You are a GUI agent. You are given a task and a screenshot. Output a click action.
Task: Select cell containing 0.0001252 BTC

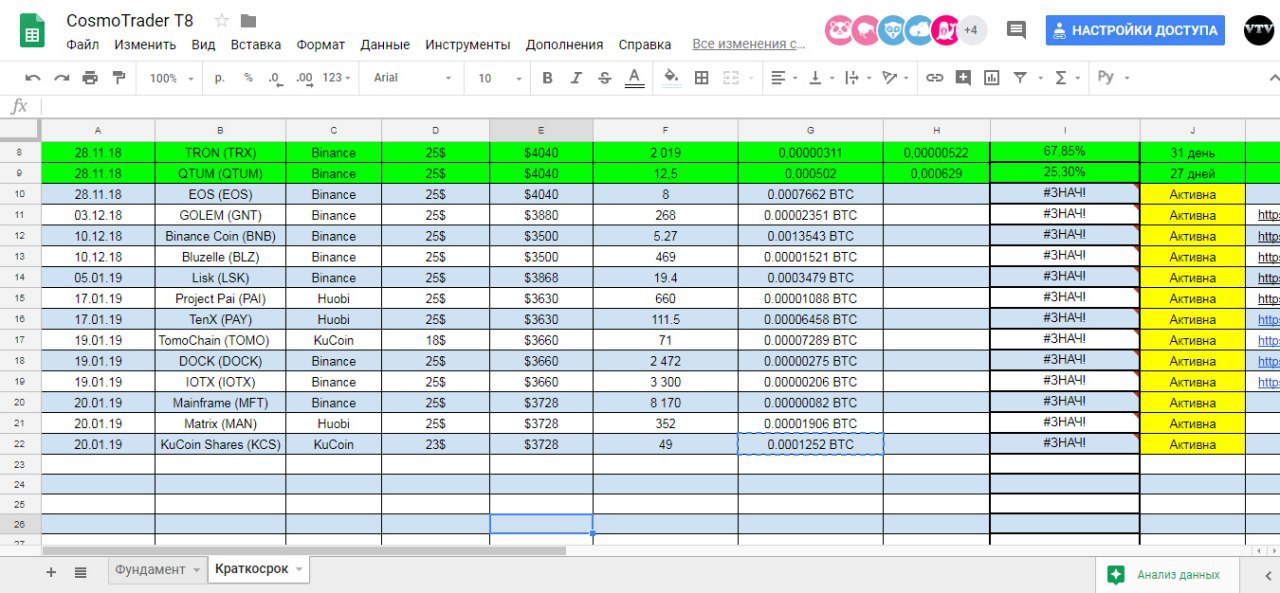pos(811,445)
